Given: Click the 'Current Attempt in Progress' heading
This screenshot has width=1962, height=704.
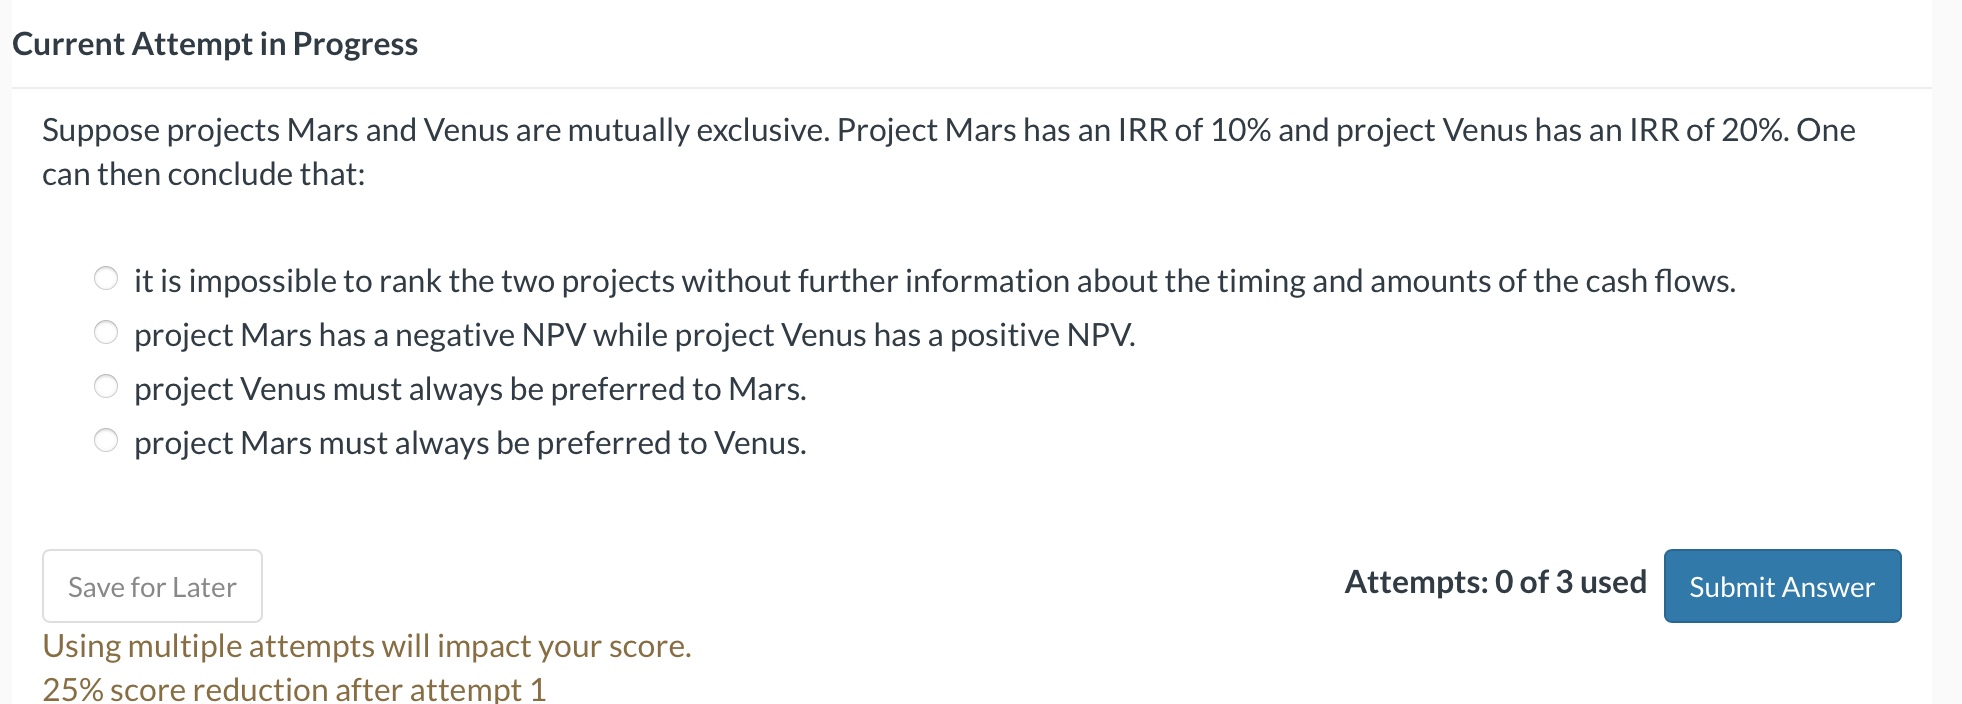Looking at the screenshot, I should [216, 43].
